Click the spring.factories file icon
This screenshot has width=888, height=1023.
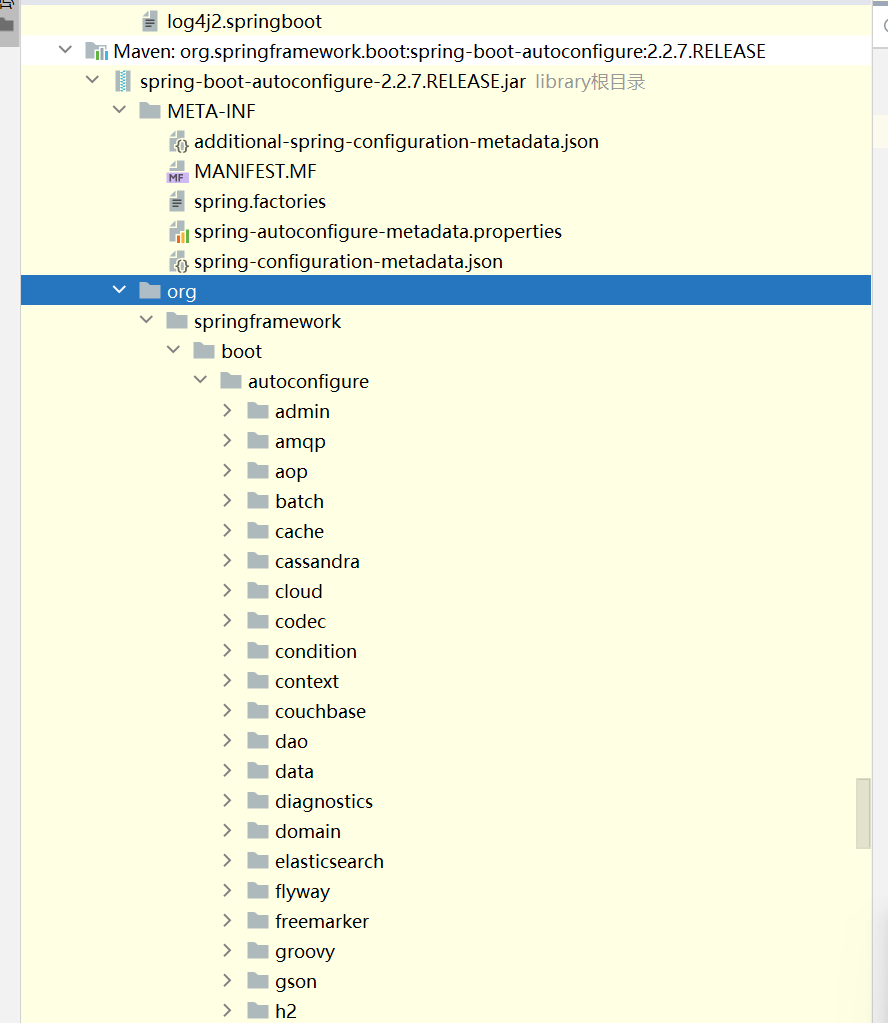(x=177, y=202)
